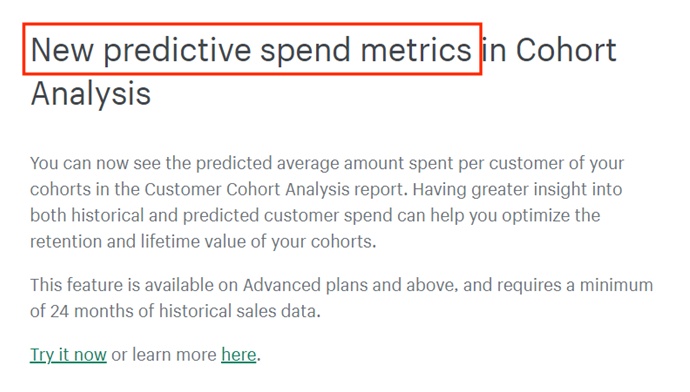
Task: Click the word "Analysis" on the heading's second line
Action: 91,94
